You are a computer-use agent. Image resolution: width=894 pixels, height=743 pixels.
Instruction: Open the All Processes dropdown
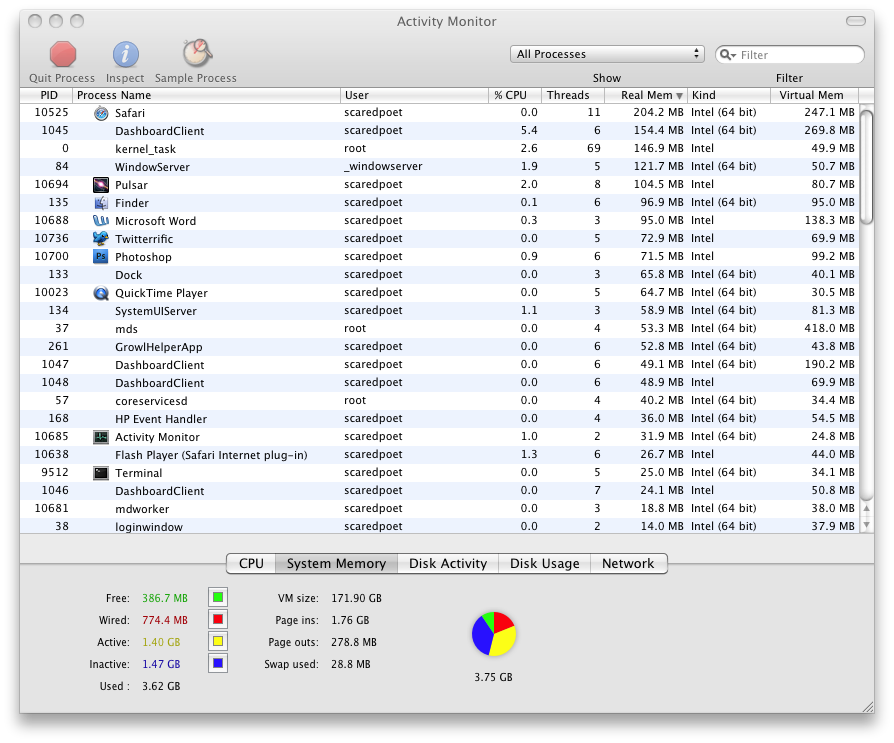[607, 54]
